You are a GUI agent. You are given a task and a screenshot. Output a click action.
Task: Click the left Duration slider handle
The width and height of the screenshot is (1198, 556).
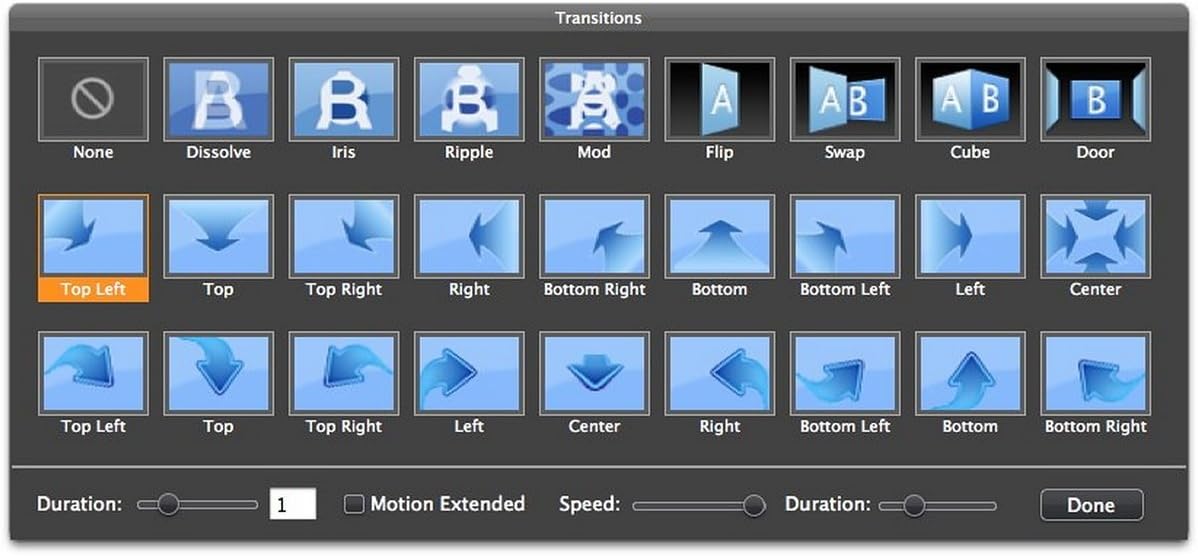(x=168, y=506)
